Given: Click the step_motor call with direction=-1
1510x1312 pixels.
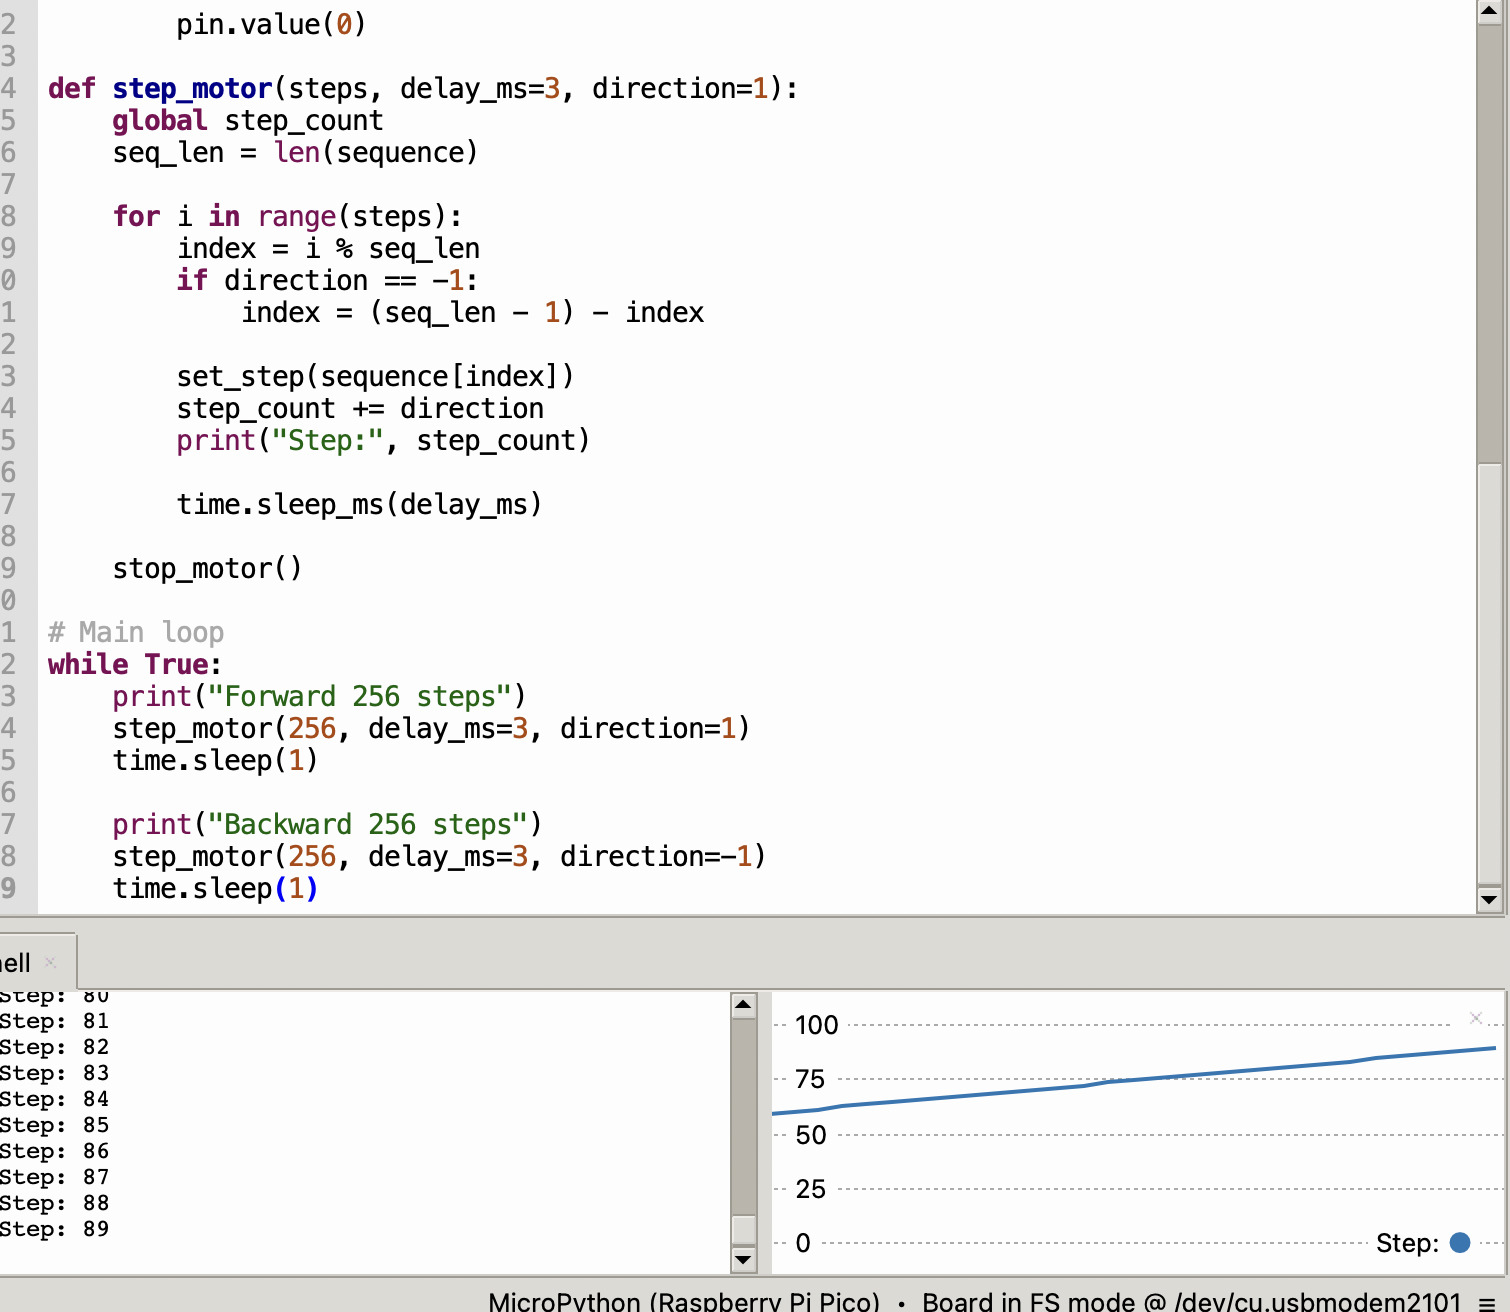Looking at the screenshot, I should 439,856.
